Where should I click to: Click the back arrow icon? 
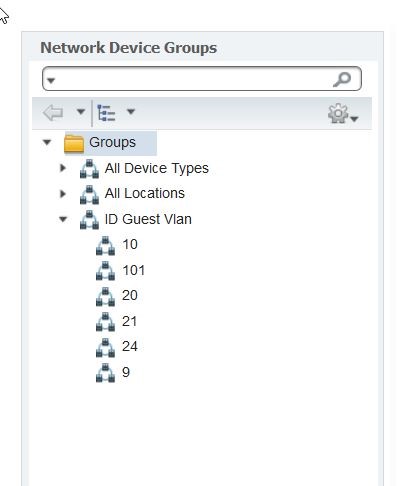[x=53, y=113]
